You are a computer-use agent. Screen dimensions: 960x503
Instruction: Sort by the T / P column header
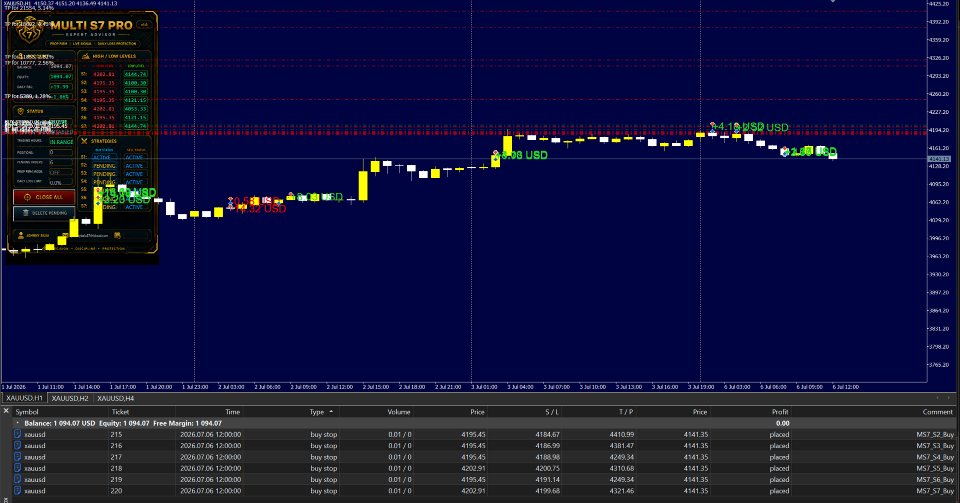pos(626,412)
